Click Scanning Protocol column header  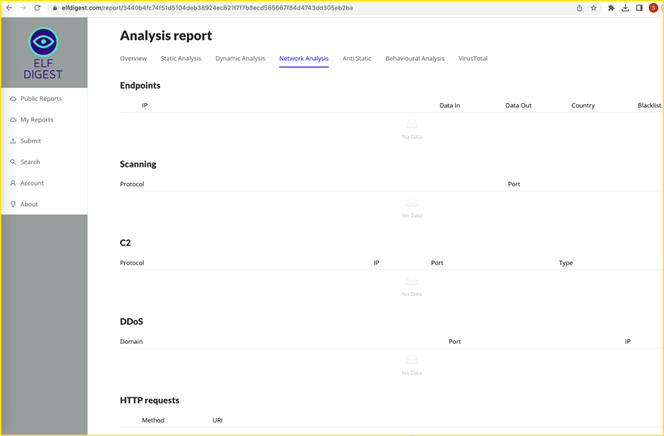[x=132, y=184]
